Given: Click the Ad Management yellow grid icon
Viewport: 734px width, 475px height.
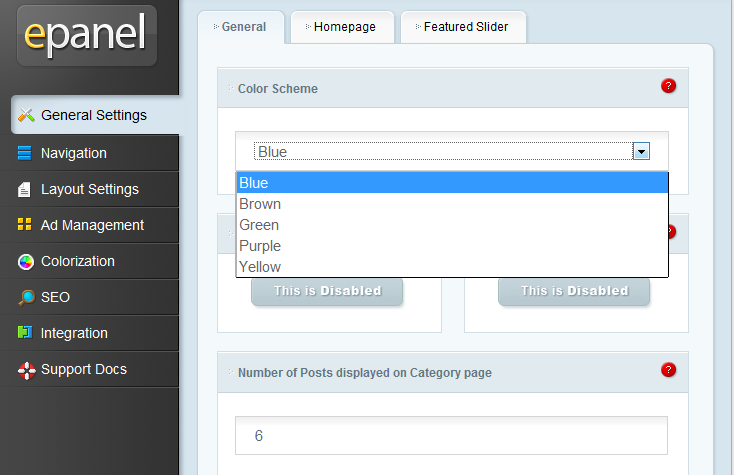Looking at the screenshot, I should 24,225.
